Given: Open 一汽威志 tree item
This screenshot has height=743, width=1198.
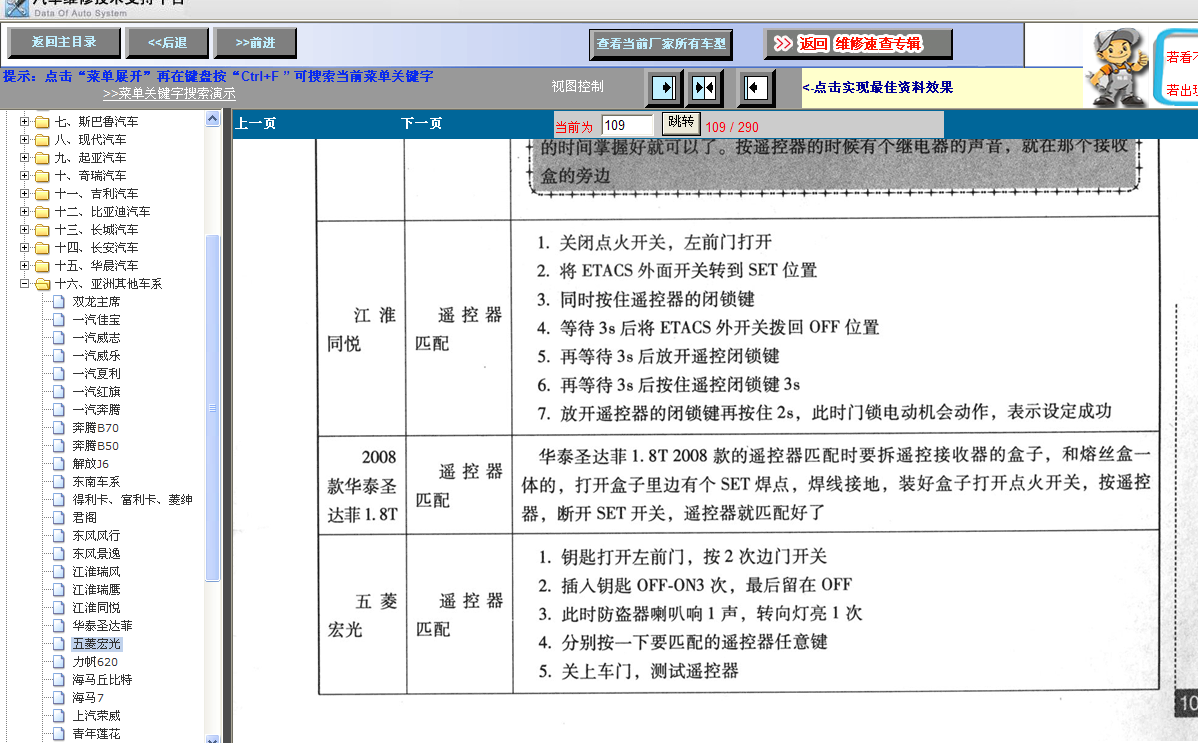Looking at the screenshot, I should (x=96, y=338).
